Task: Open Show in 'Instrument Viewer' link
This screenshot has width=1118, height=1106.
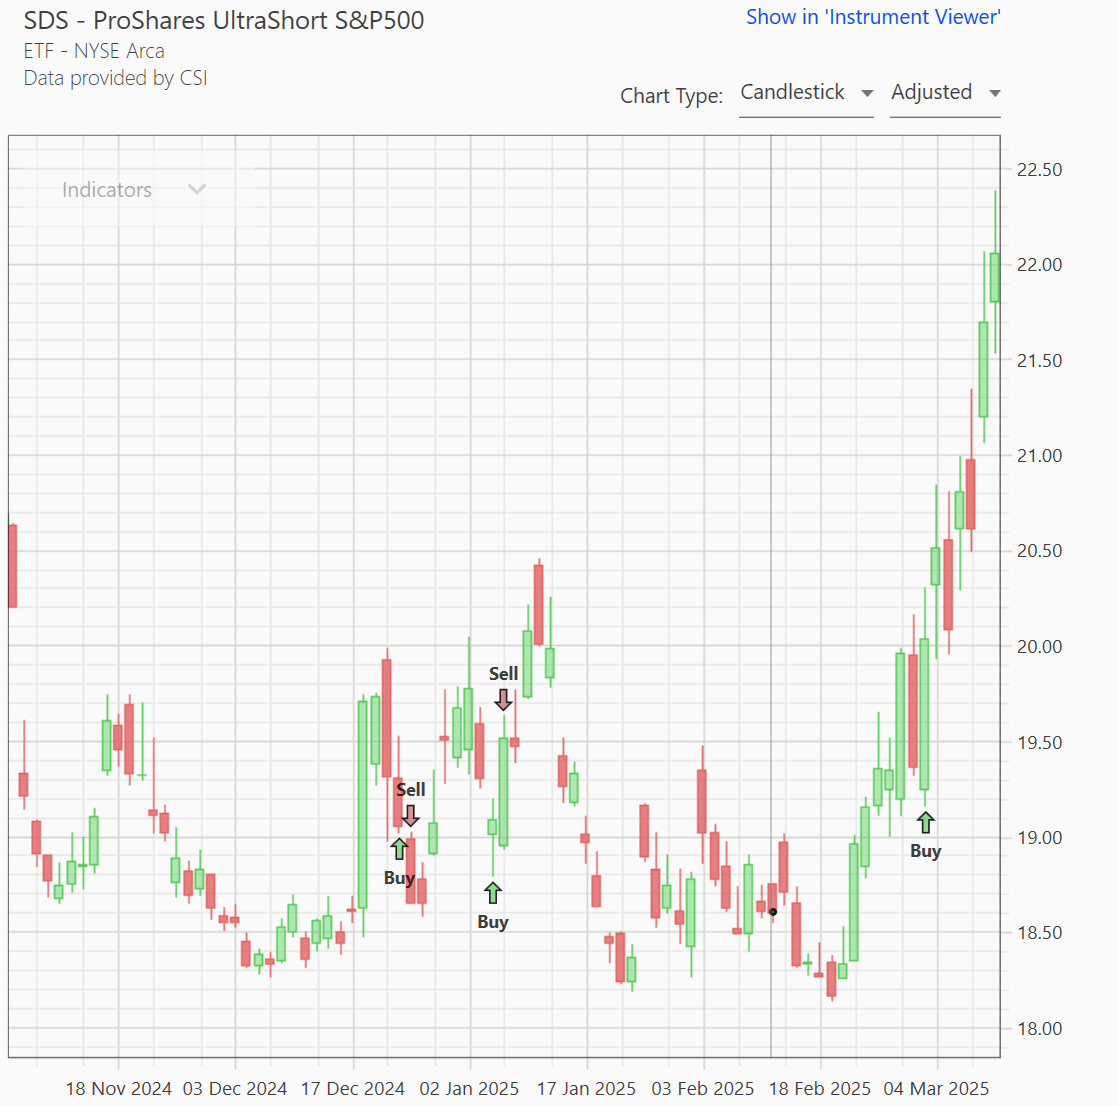Action: click(x=872, y=17)
